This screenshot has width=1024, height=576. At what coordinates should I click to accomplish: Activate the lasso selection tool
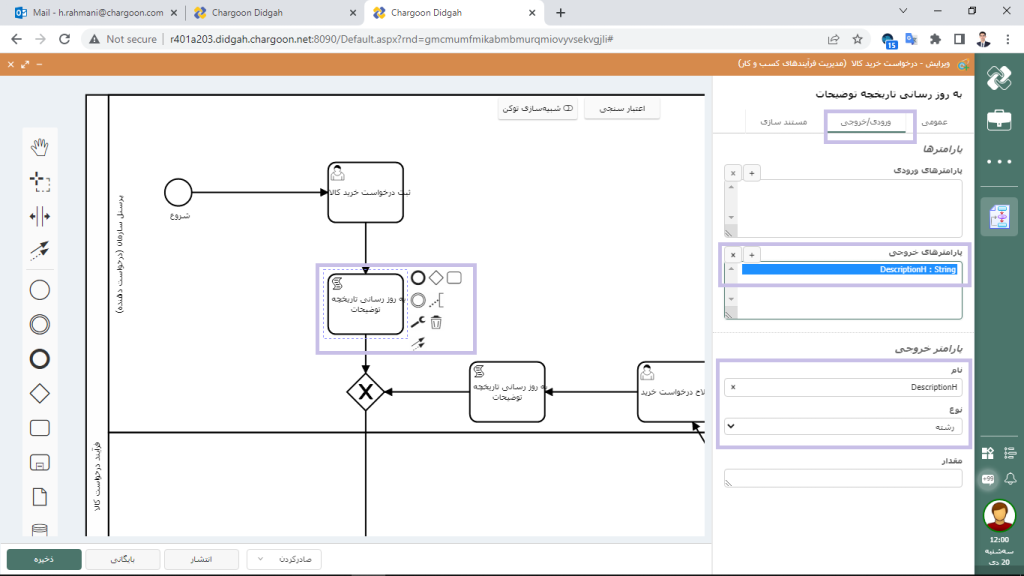pos(40,182)
